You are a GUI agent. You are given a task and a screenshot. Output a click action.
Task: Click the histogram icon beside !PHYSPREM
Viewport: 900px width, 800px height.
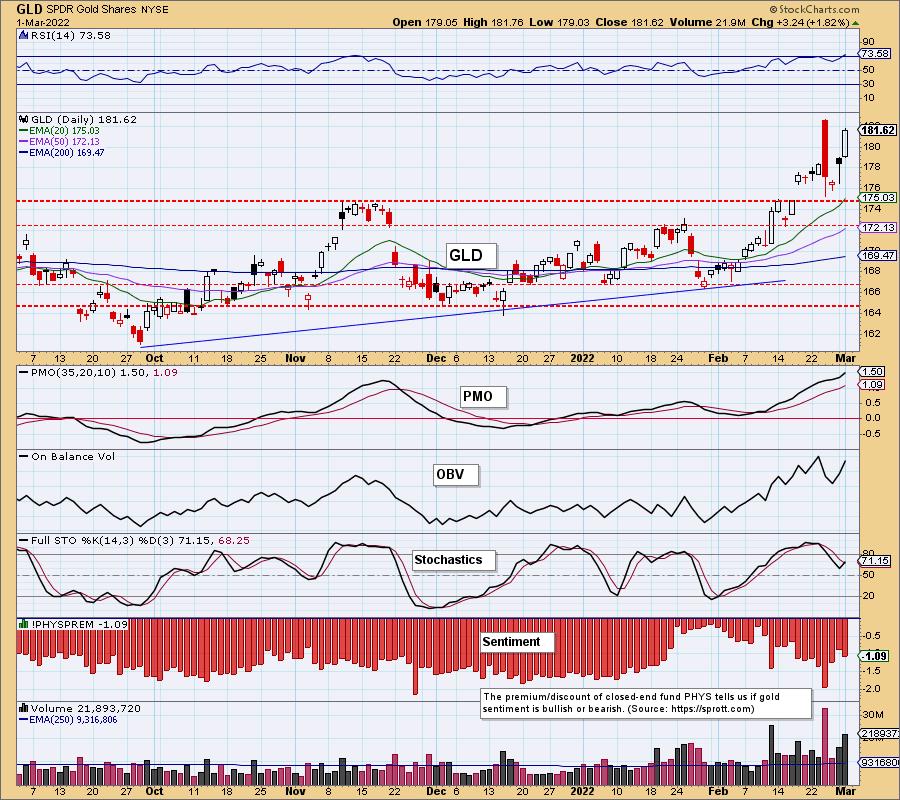(24, 624)
